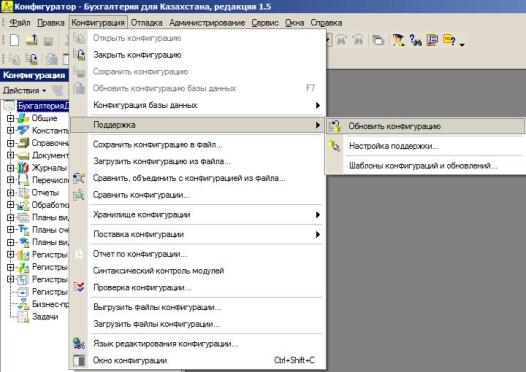The width and height of the screenshot is (526, 372).
Task: Select Сохранить конфигурацию в файл
Action: [198, 144]
